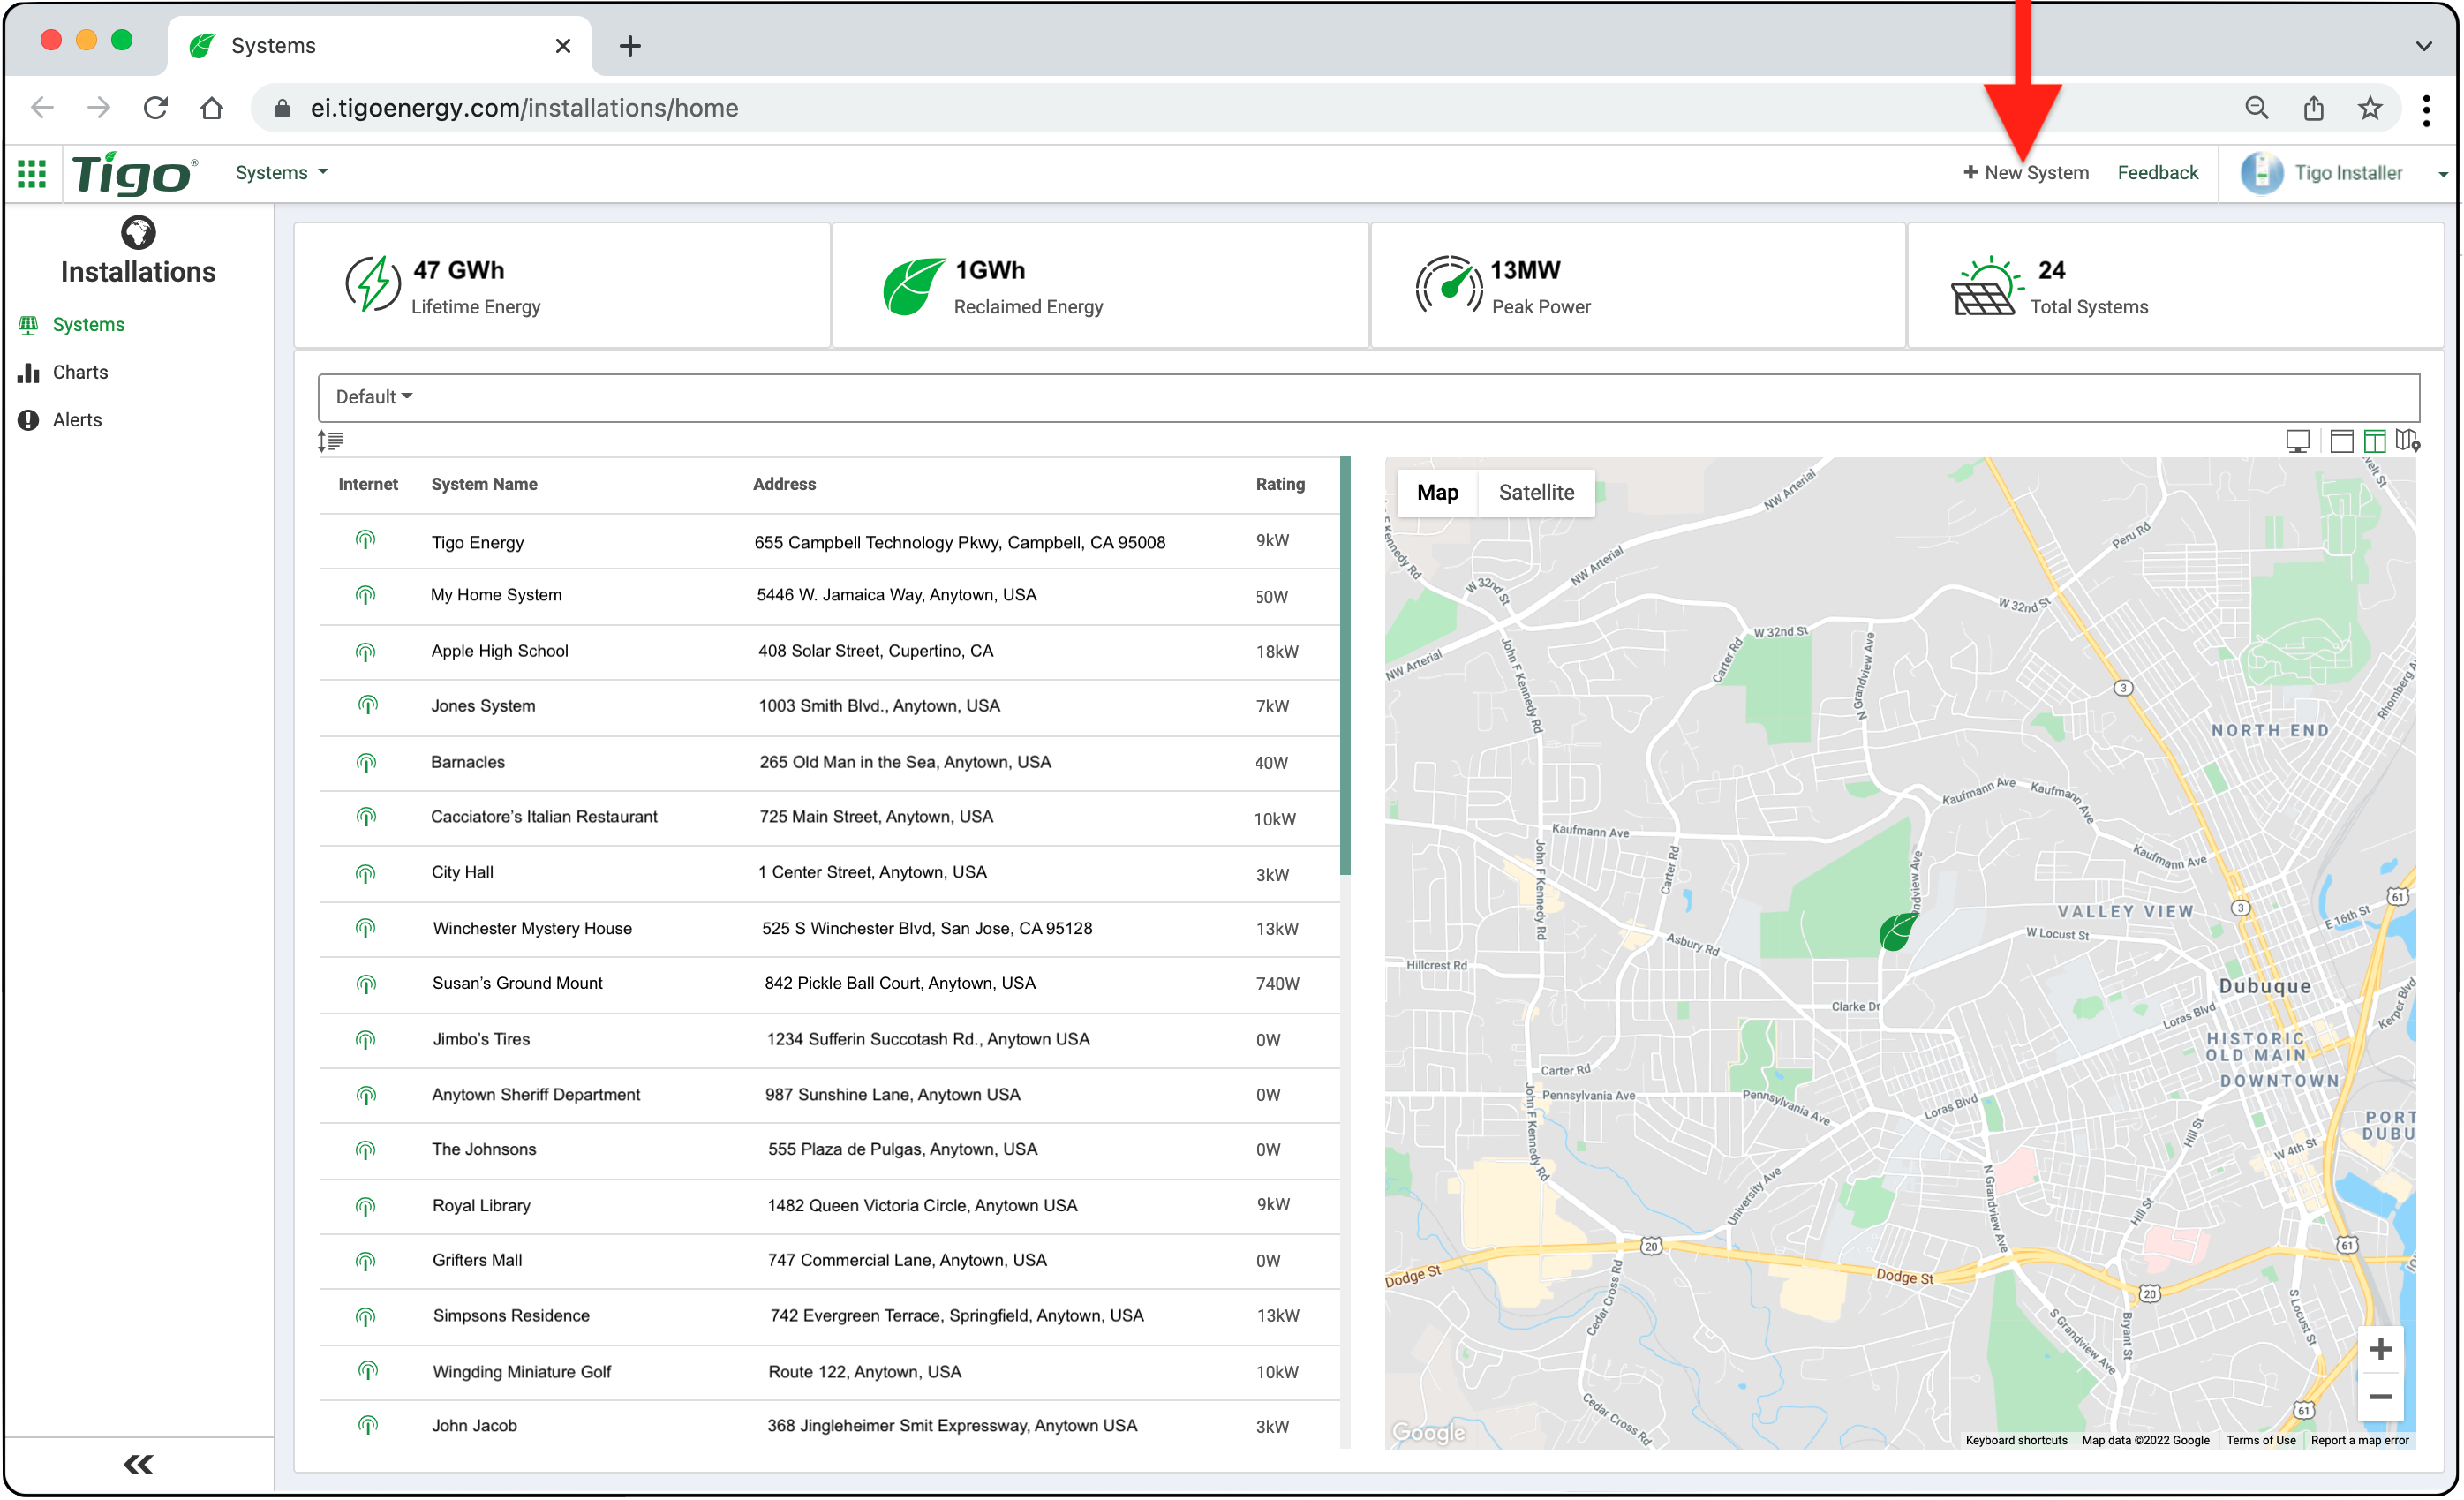Image resolution: width=2464 pixels, height=1500 pixels.
Task: Click the Total Systems solar panel icon
Action: click(1987, 286)
